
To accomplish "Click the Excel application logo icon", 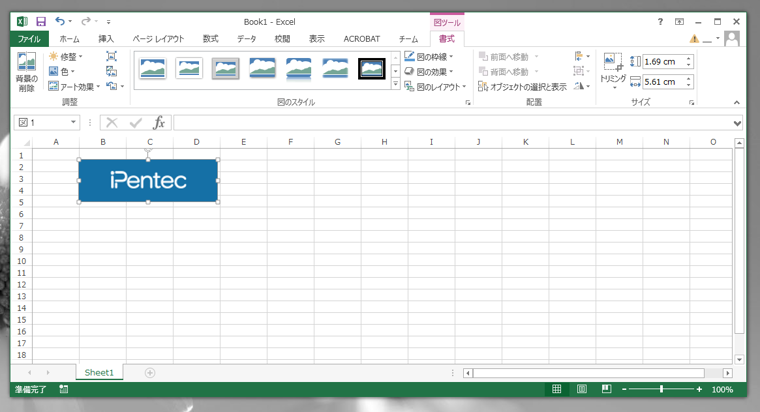I will (22, 21).
